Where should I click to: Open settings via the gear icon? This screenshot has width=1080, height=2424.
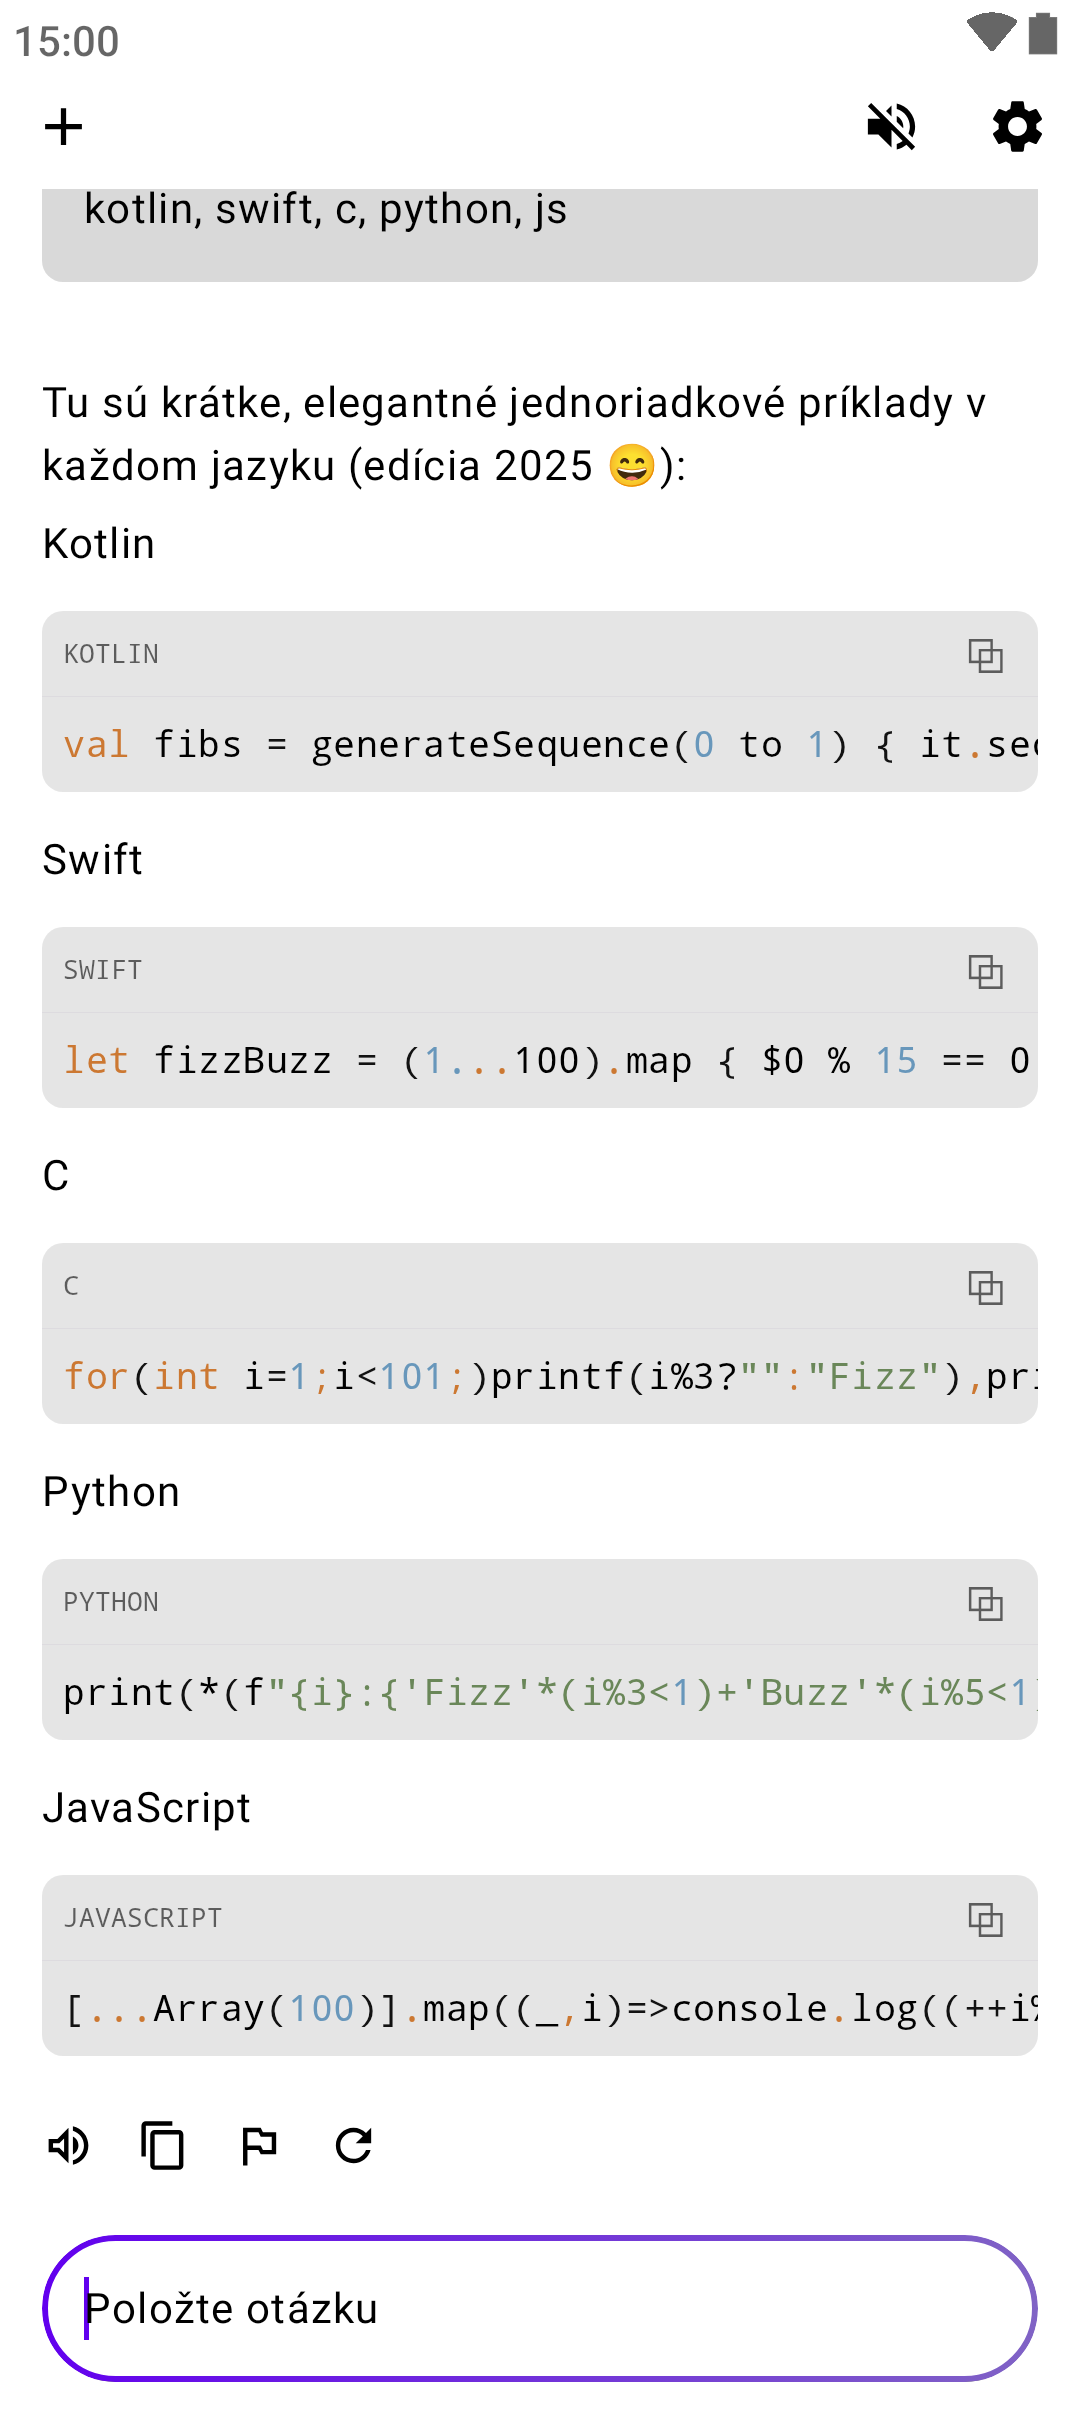point(1017,127)
